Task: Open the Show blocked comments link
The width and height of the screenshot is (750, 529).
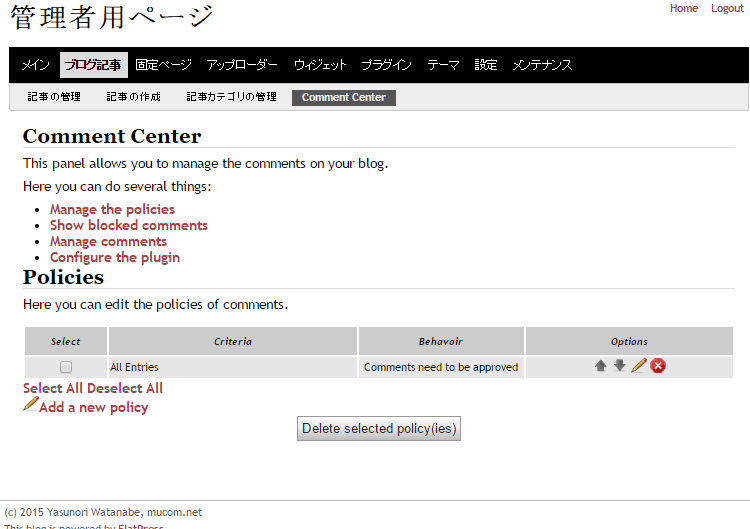Action: tap(128, 225)
